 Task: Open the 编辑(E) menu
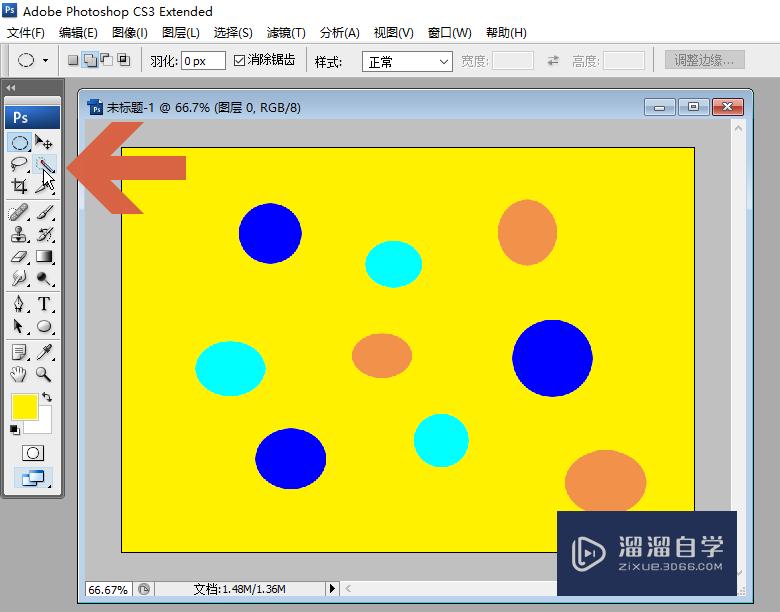[x=78, y=33]
